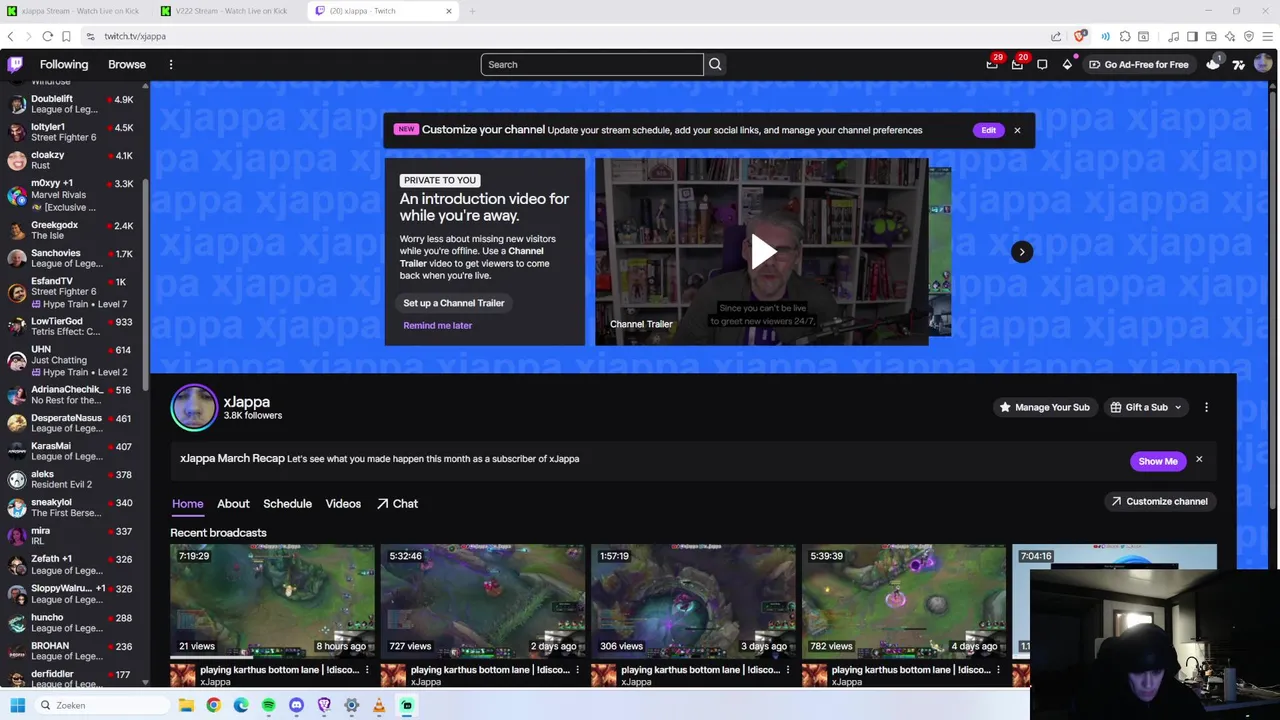This screenshot has height=720, width=1280.
Task: Open options for the 21 views broadcast
Action: tap(367, 670)
